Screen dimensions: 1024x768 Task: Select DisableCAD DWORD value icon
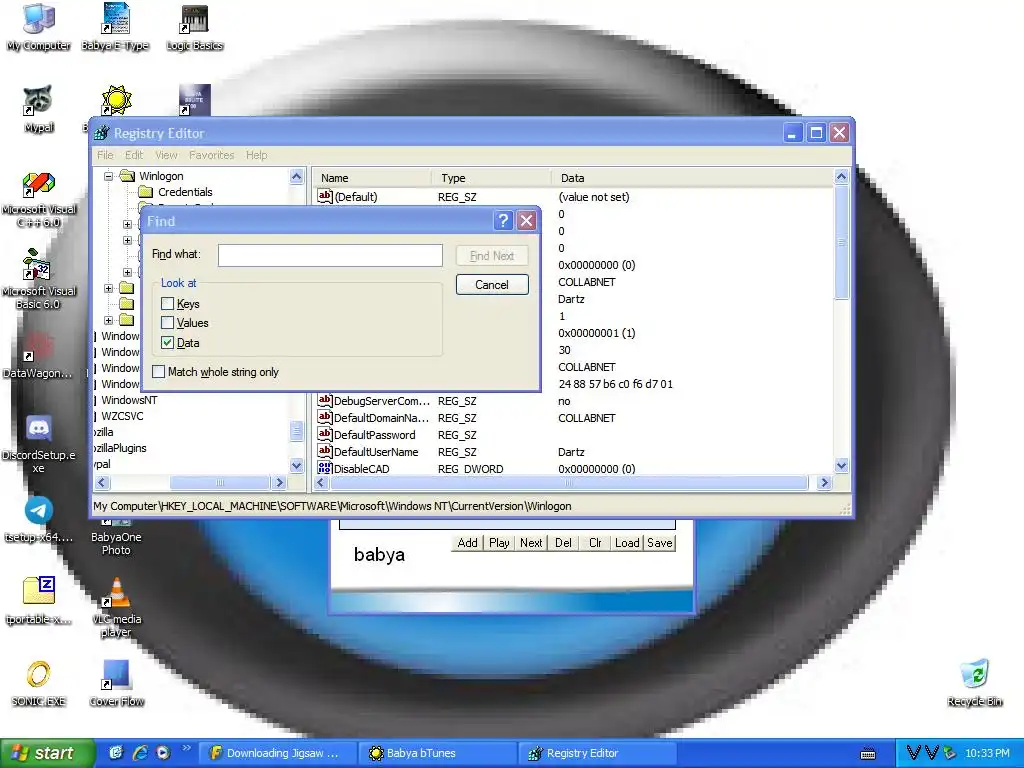[325, 468]
